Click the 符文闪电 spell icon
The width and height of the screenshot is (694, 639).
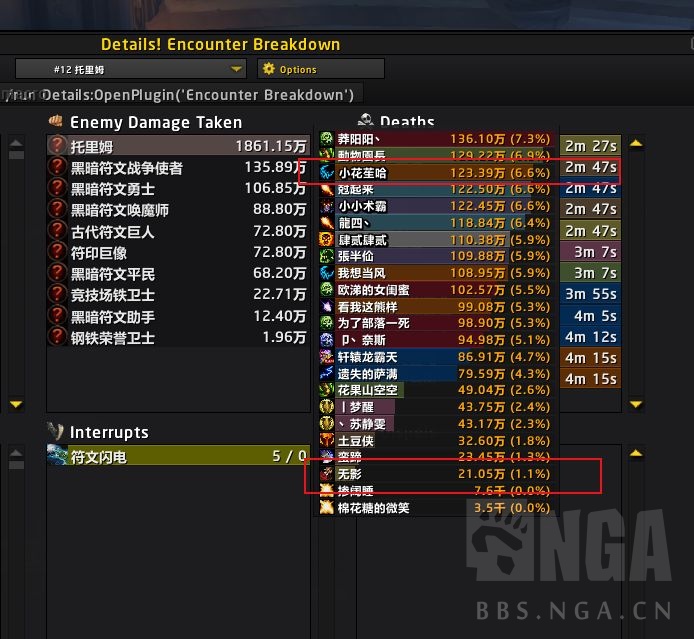point(57,455)
